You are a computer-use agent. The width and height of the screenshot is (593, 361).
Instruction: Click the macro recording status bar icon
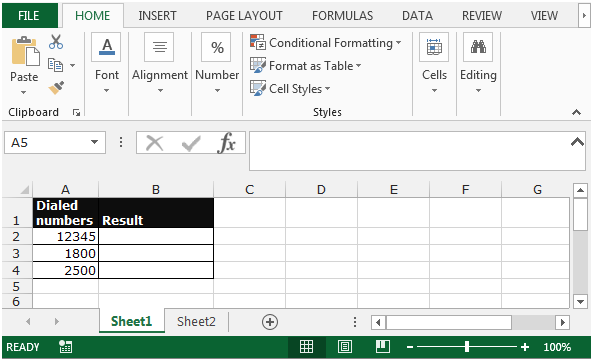click(65, 347)
